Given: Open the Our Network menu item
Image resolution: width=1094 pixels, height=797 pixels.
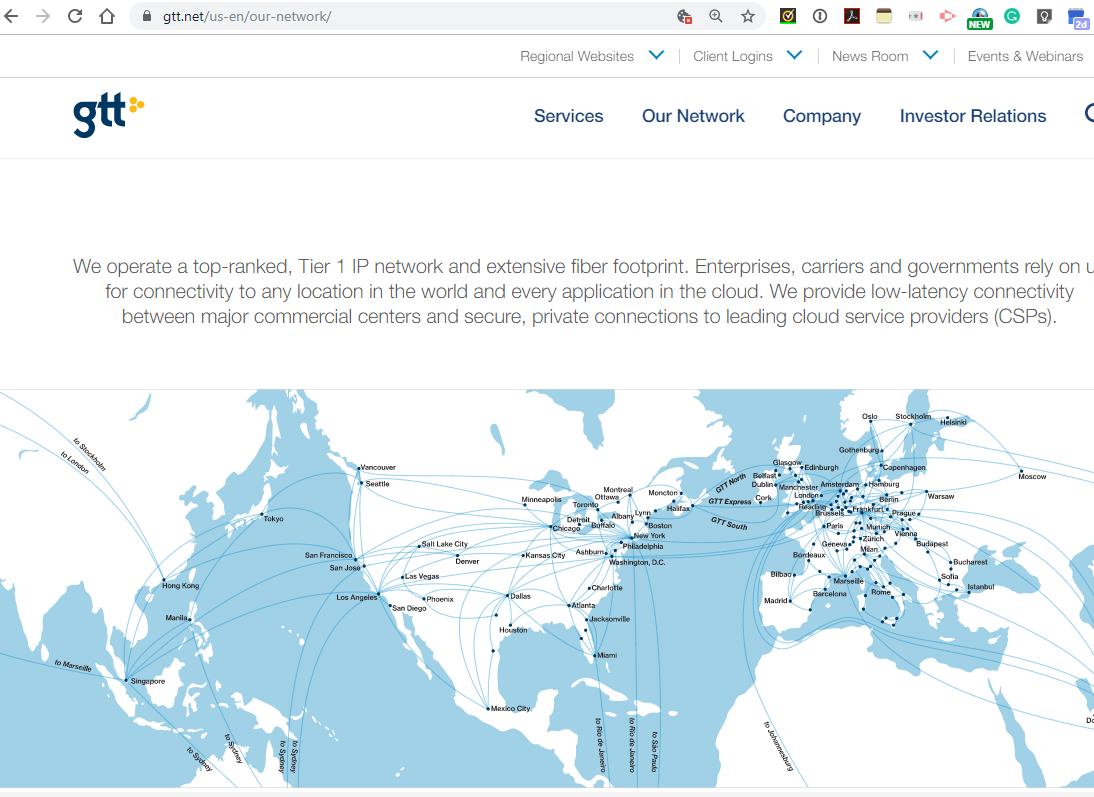Looking at the screenshot, I should pos(693,116).
